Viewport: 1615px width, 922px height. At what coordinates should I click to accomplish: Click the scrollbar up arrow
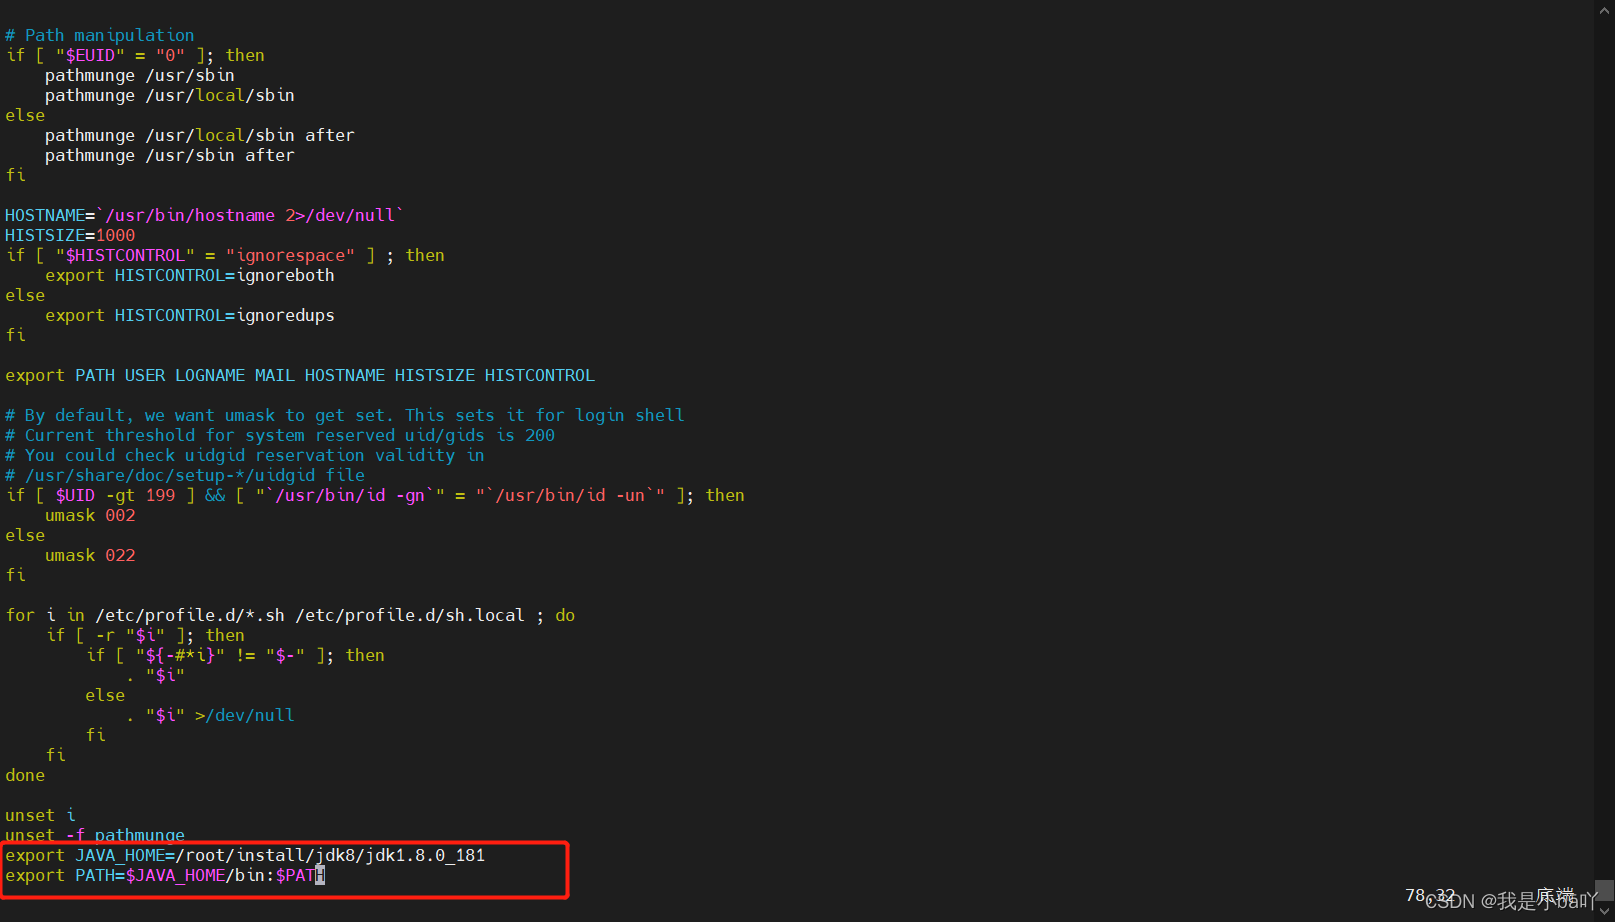1605,9
